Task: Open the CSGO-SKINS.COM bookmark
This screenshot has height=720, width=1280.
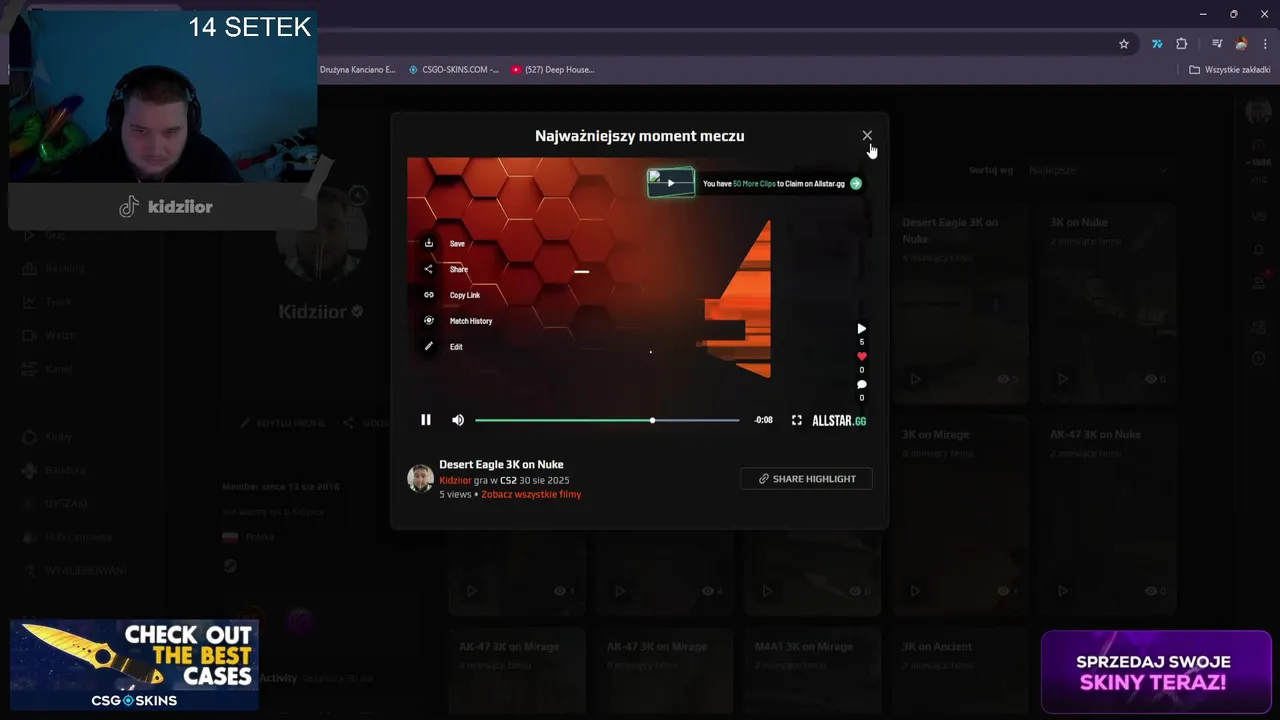Action: click(x=453, y=70)
